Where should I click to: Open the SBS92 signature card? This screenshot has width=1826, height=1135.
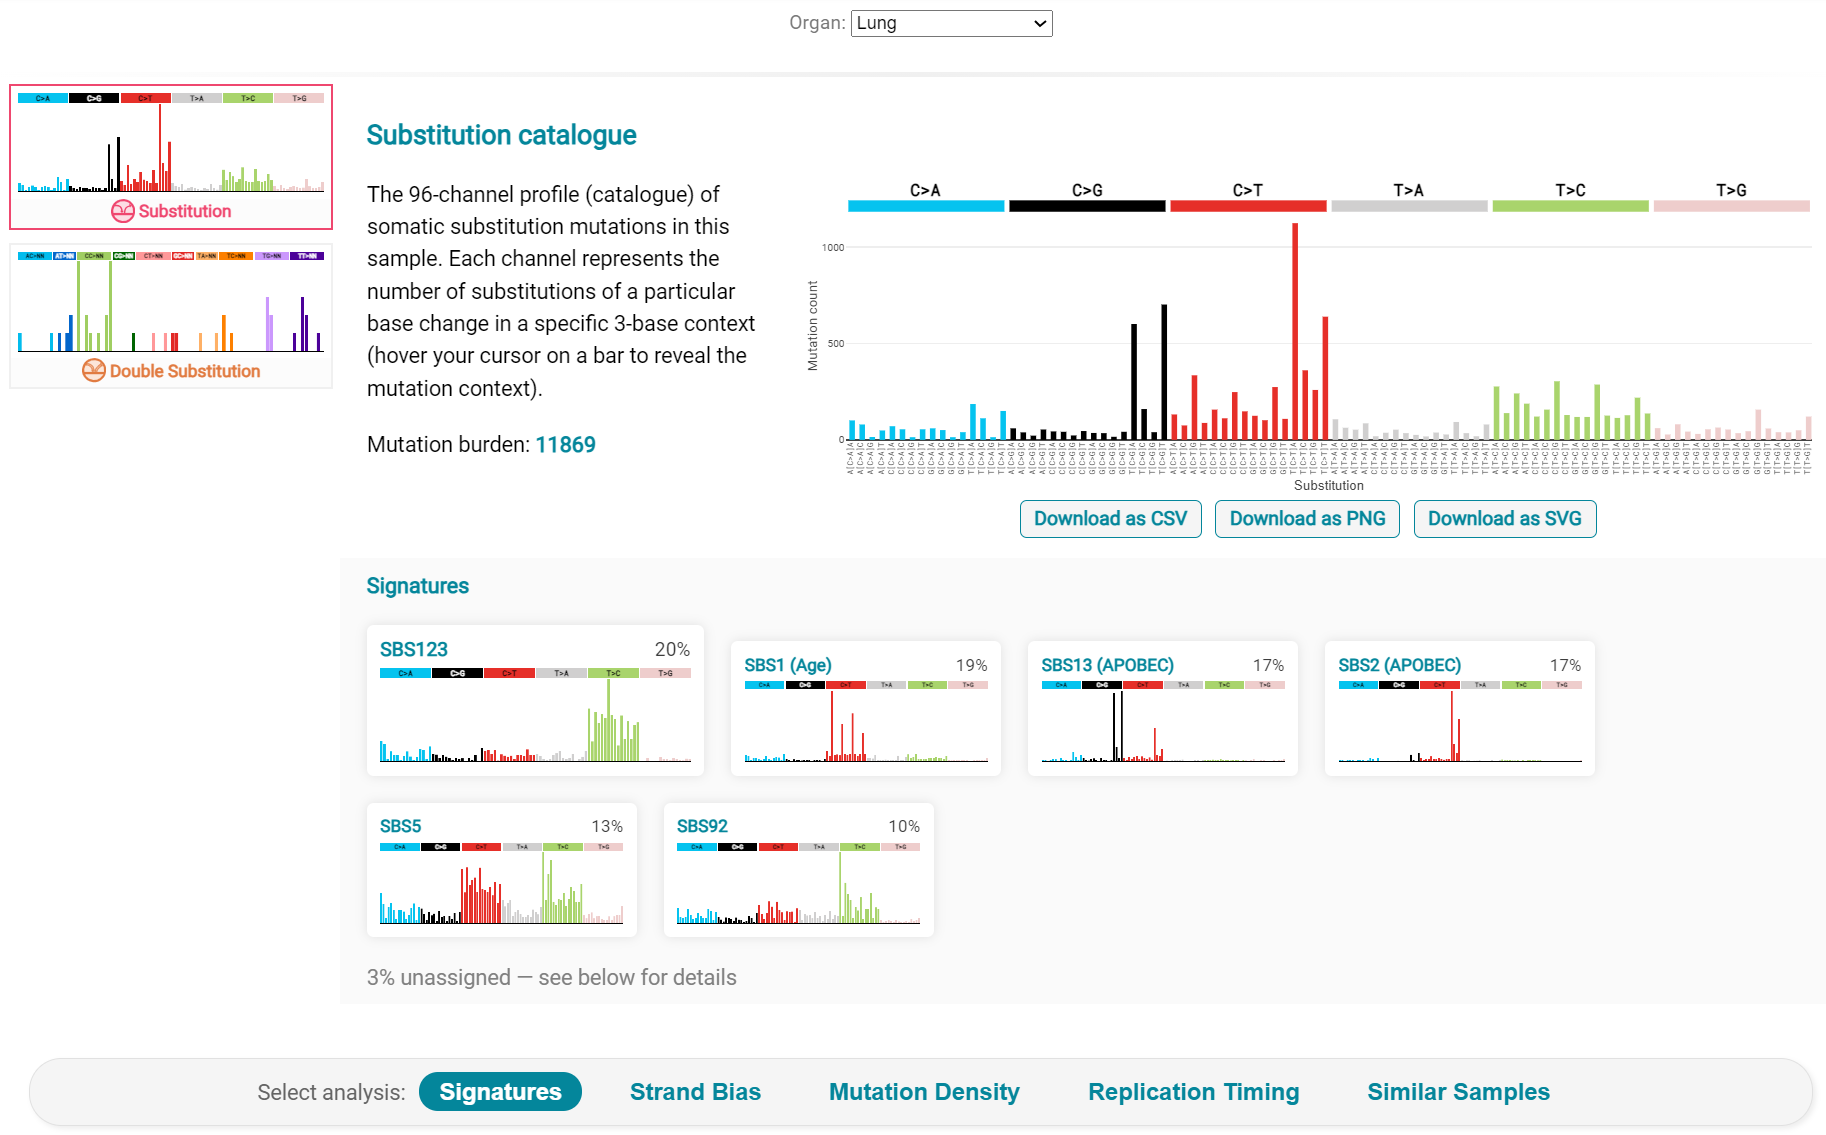799,870
